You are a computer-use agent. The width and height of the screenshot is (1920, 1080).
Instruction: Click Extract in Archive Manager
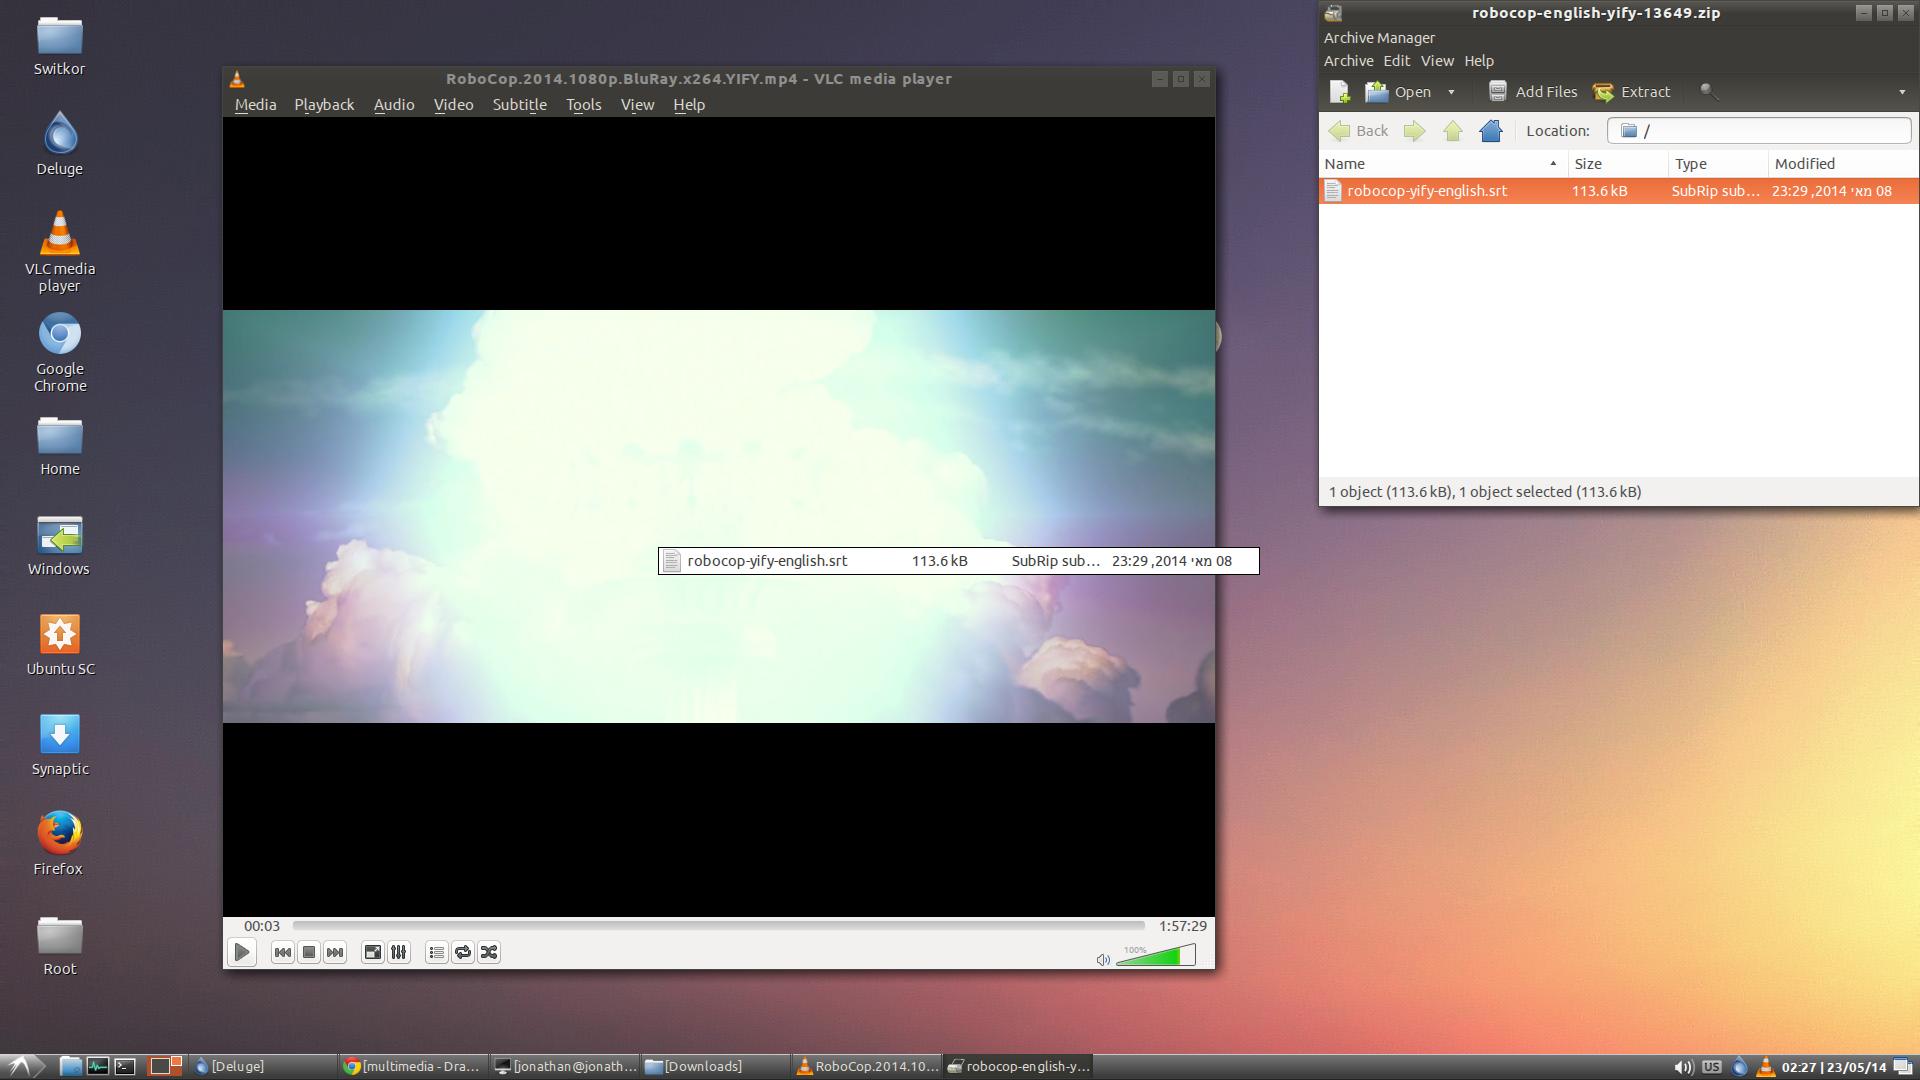pos(1631,92)
